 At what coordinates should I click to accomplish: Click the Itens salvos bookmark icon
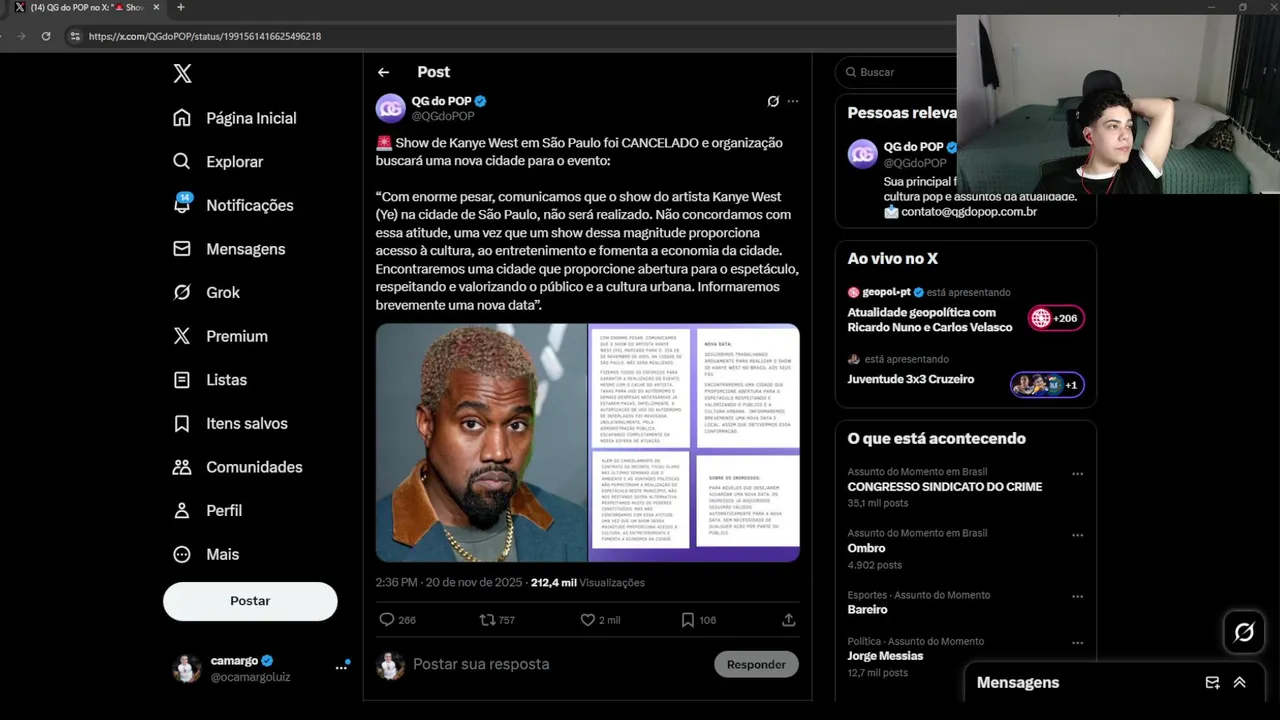click(x=182, y=423)
